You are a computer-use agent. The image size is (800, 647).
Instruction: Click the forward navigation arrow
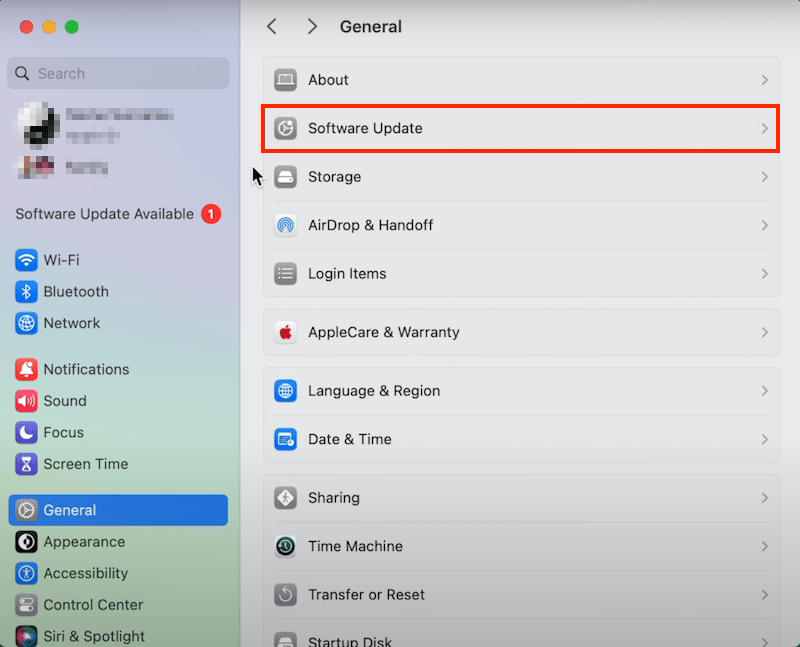312,27
